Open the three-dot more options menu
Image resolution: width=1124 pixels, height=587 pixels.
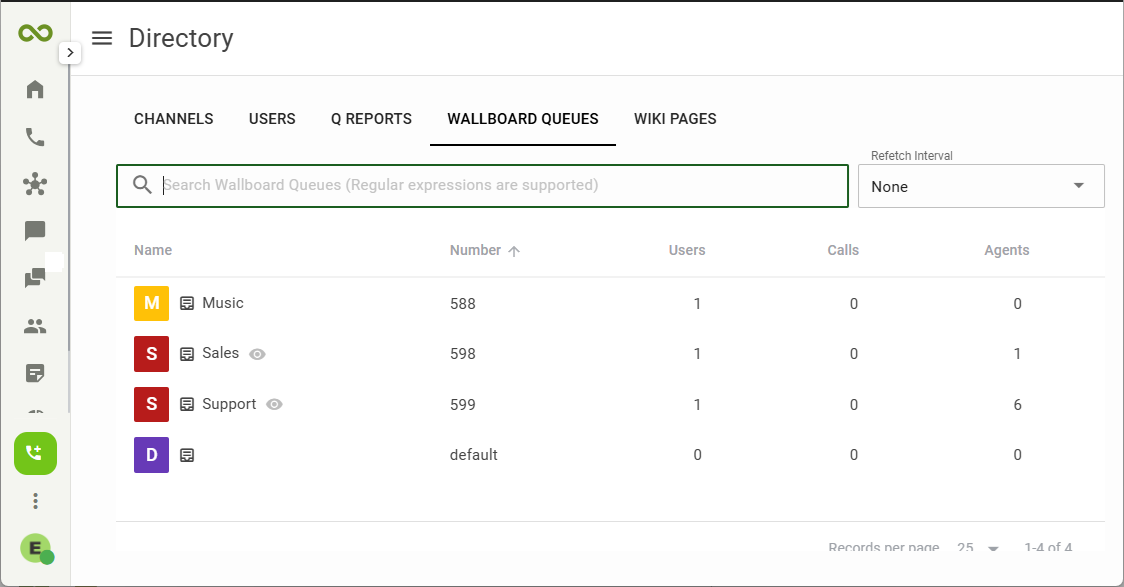[35, 501]
